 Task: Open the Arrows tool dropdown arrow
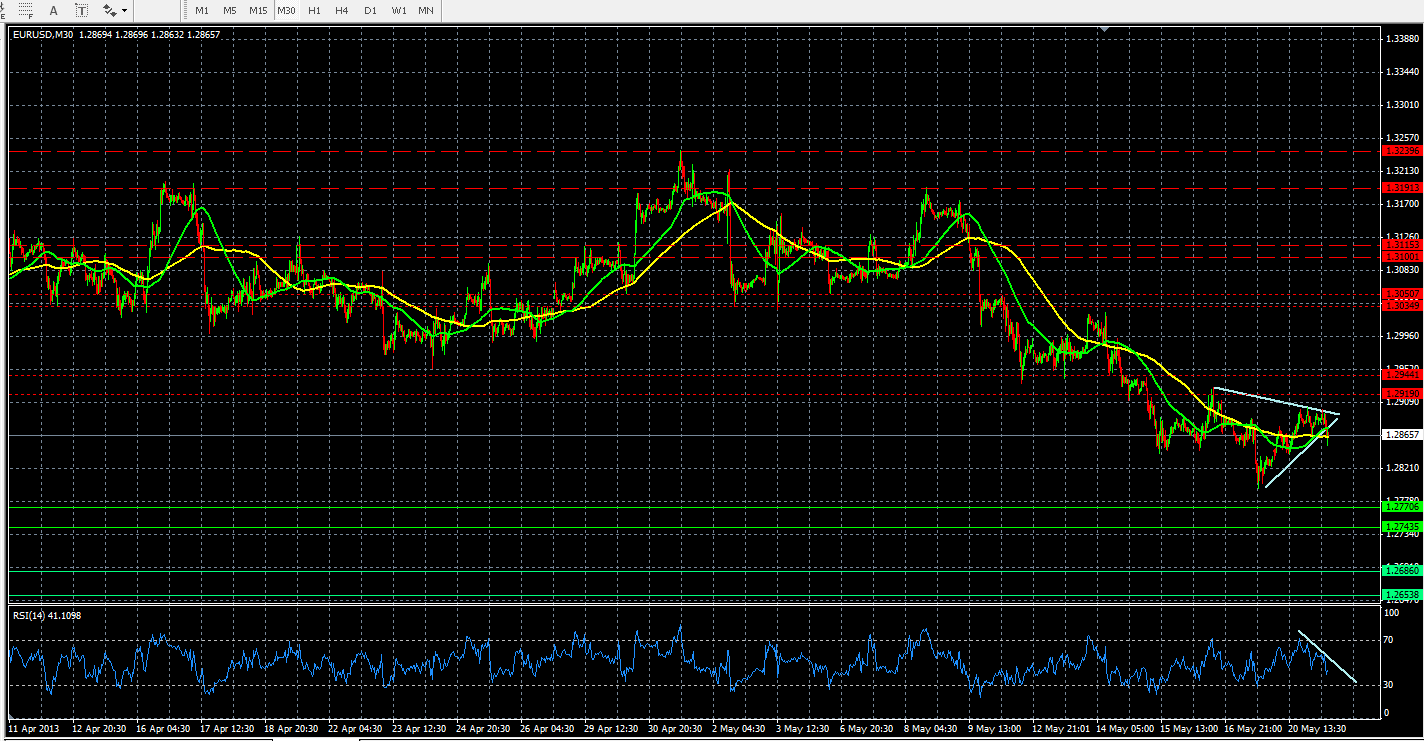[124, 11]
